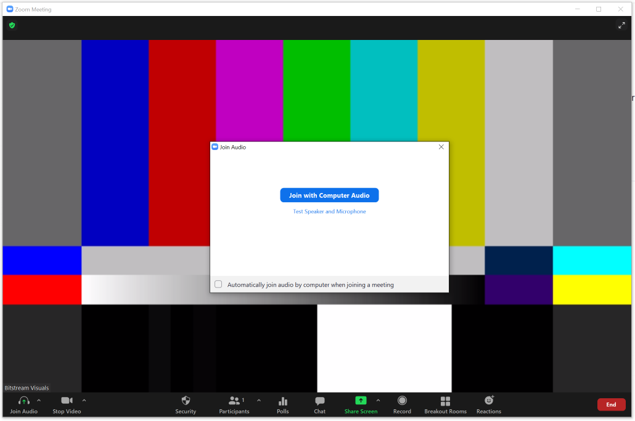This screenshot has width=635, height=421.
Task: Expand video options arrow beside Stop Video
Action: (84, 400)
